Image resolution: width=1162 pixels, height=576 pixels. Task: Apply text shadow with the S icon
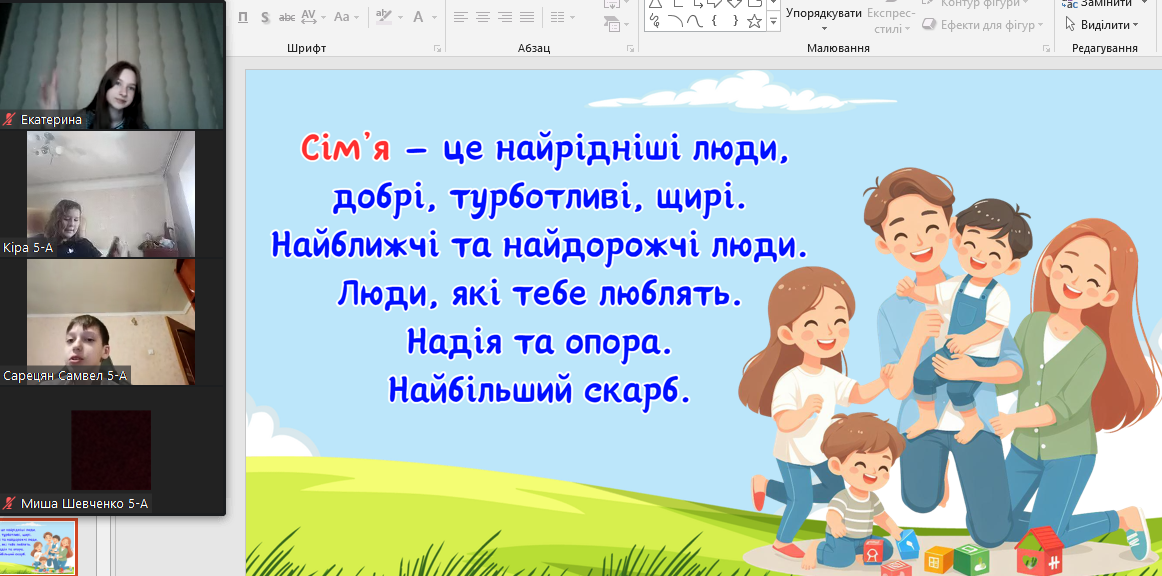tap(265, 17)
